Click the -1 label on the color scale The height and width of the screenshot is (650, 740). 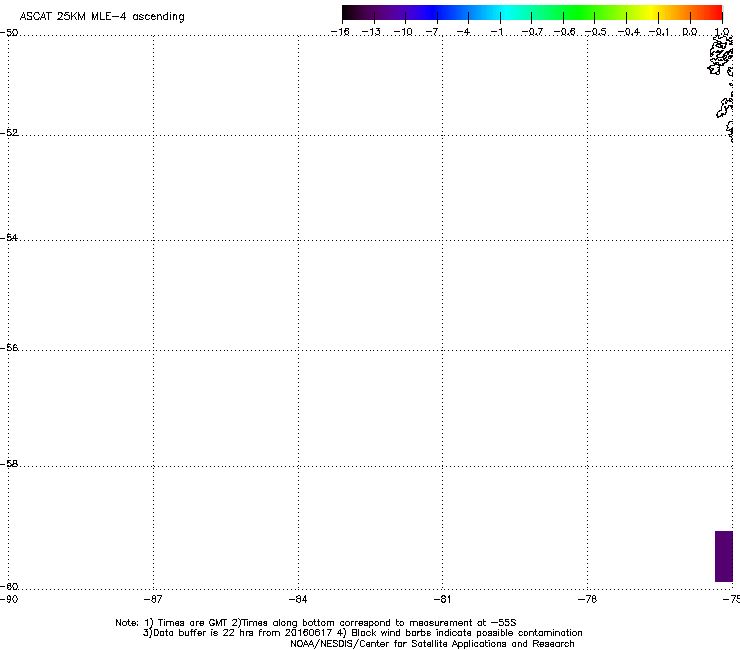point(496,32)
